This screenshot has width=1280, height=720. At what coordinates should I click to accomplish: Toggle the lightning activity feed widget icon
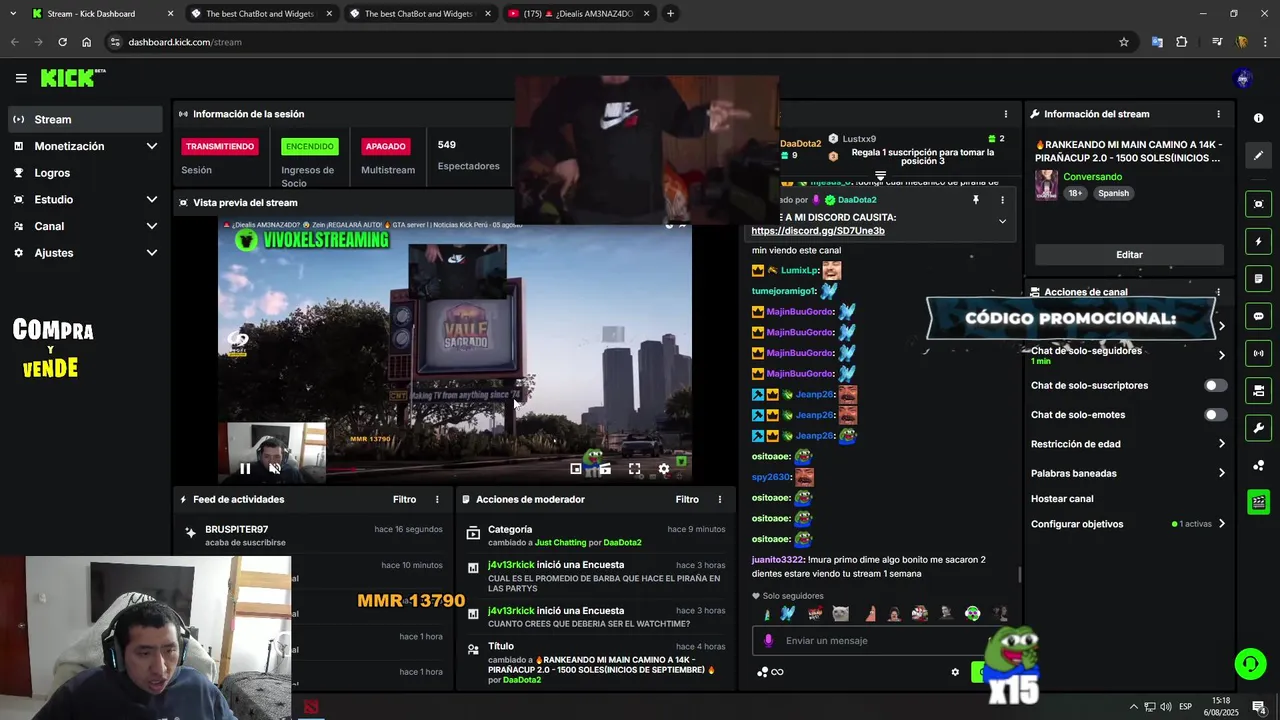(1258, 241)
